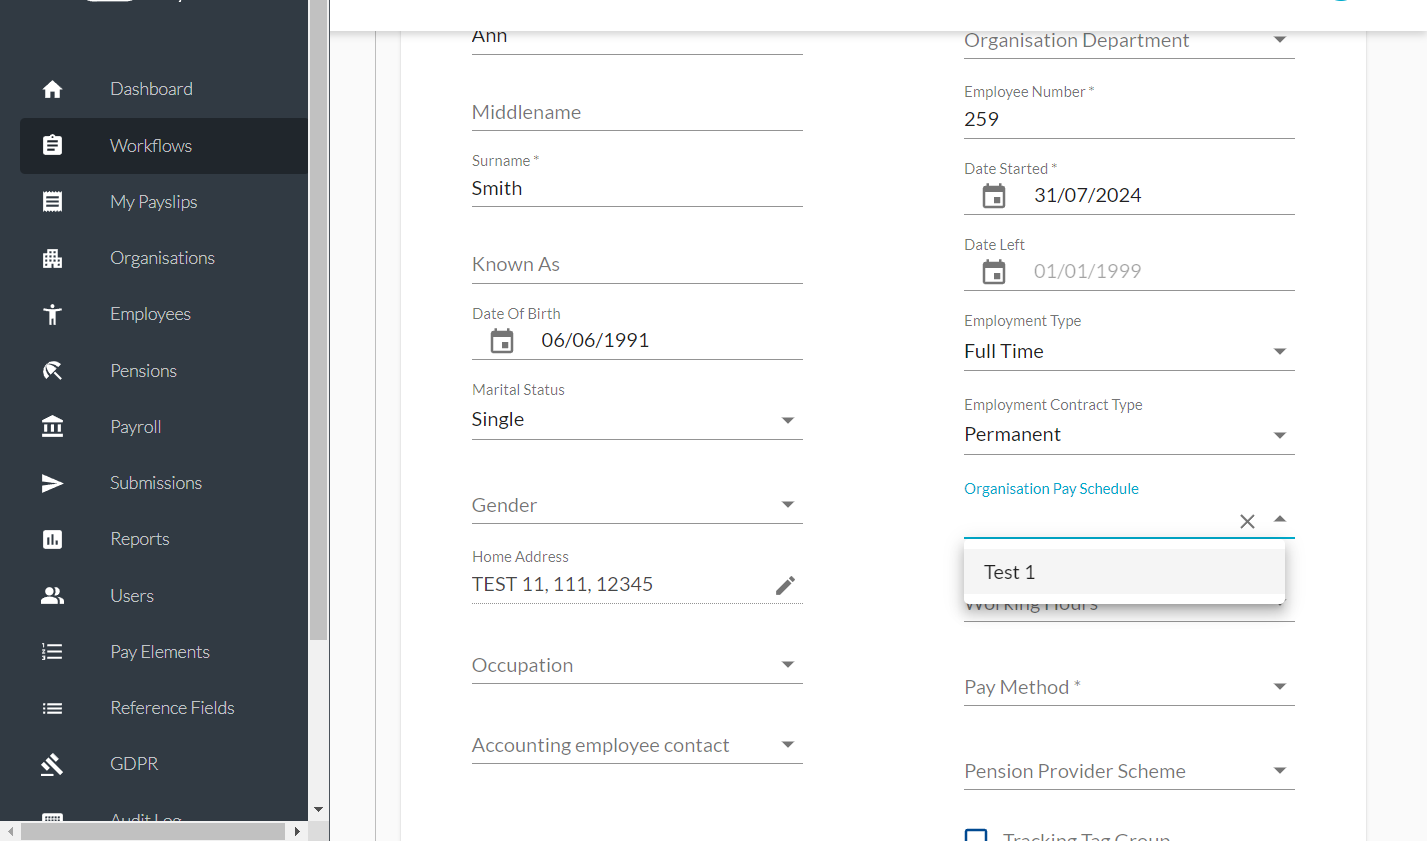Open the Date Started calendar picker
The height and width of the screenshot is (841, 1427).
[x=994, y=196]
